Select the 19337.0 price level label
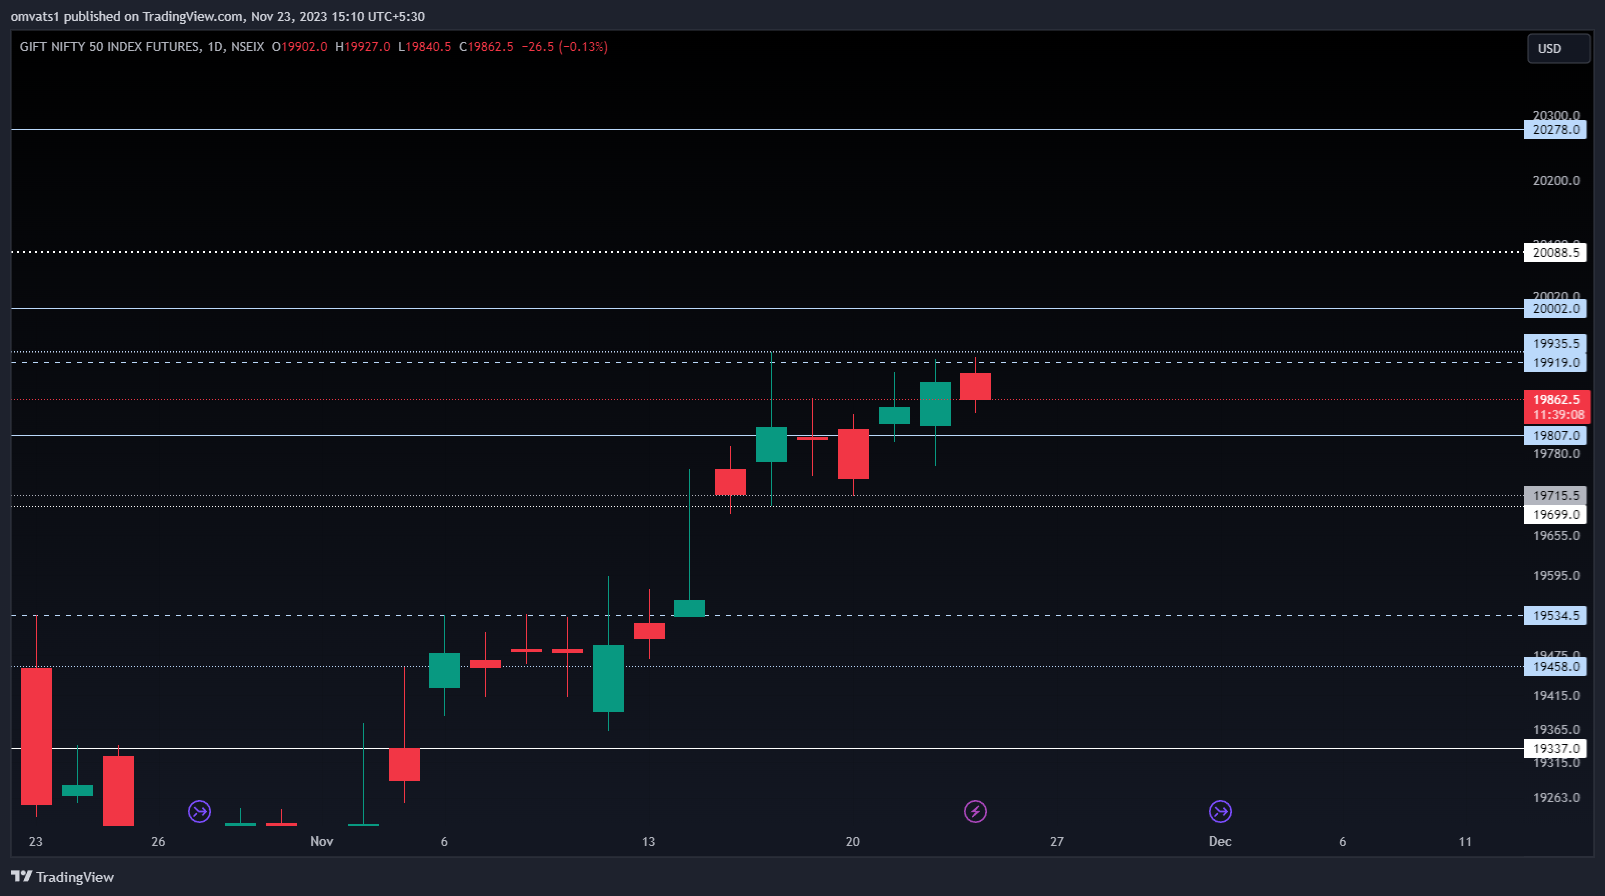The height and width of the screenshot is (896, 1605). pyautogui.click(x=1555, y=749)
